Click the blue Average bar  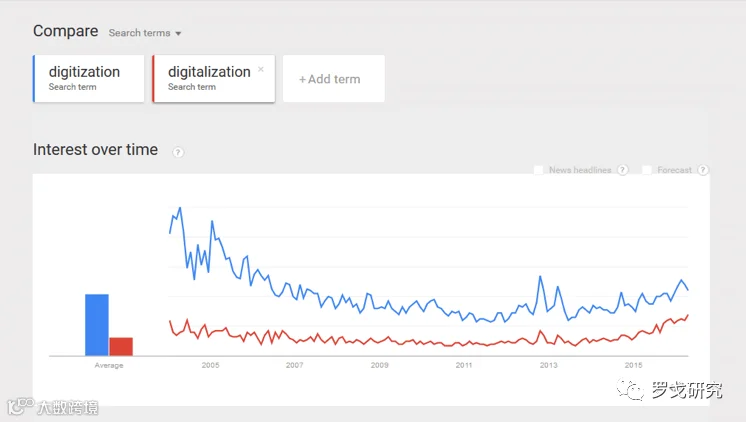click(97, 325)
